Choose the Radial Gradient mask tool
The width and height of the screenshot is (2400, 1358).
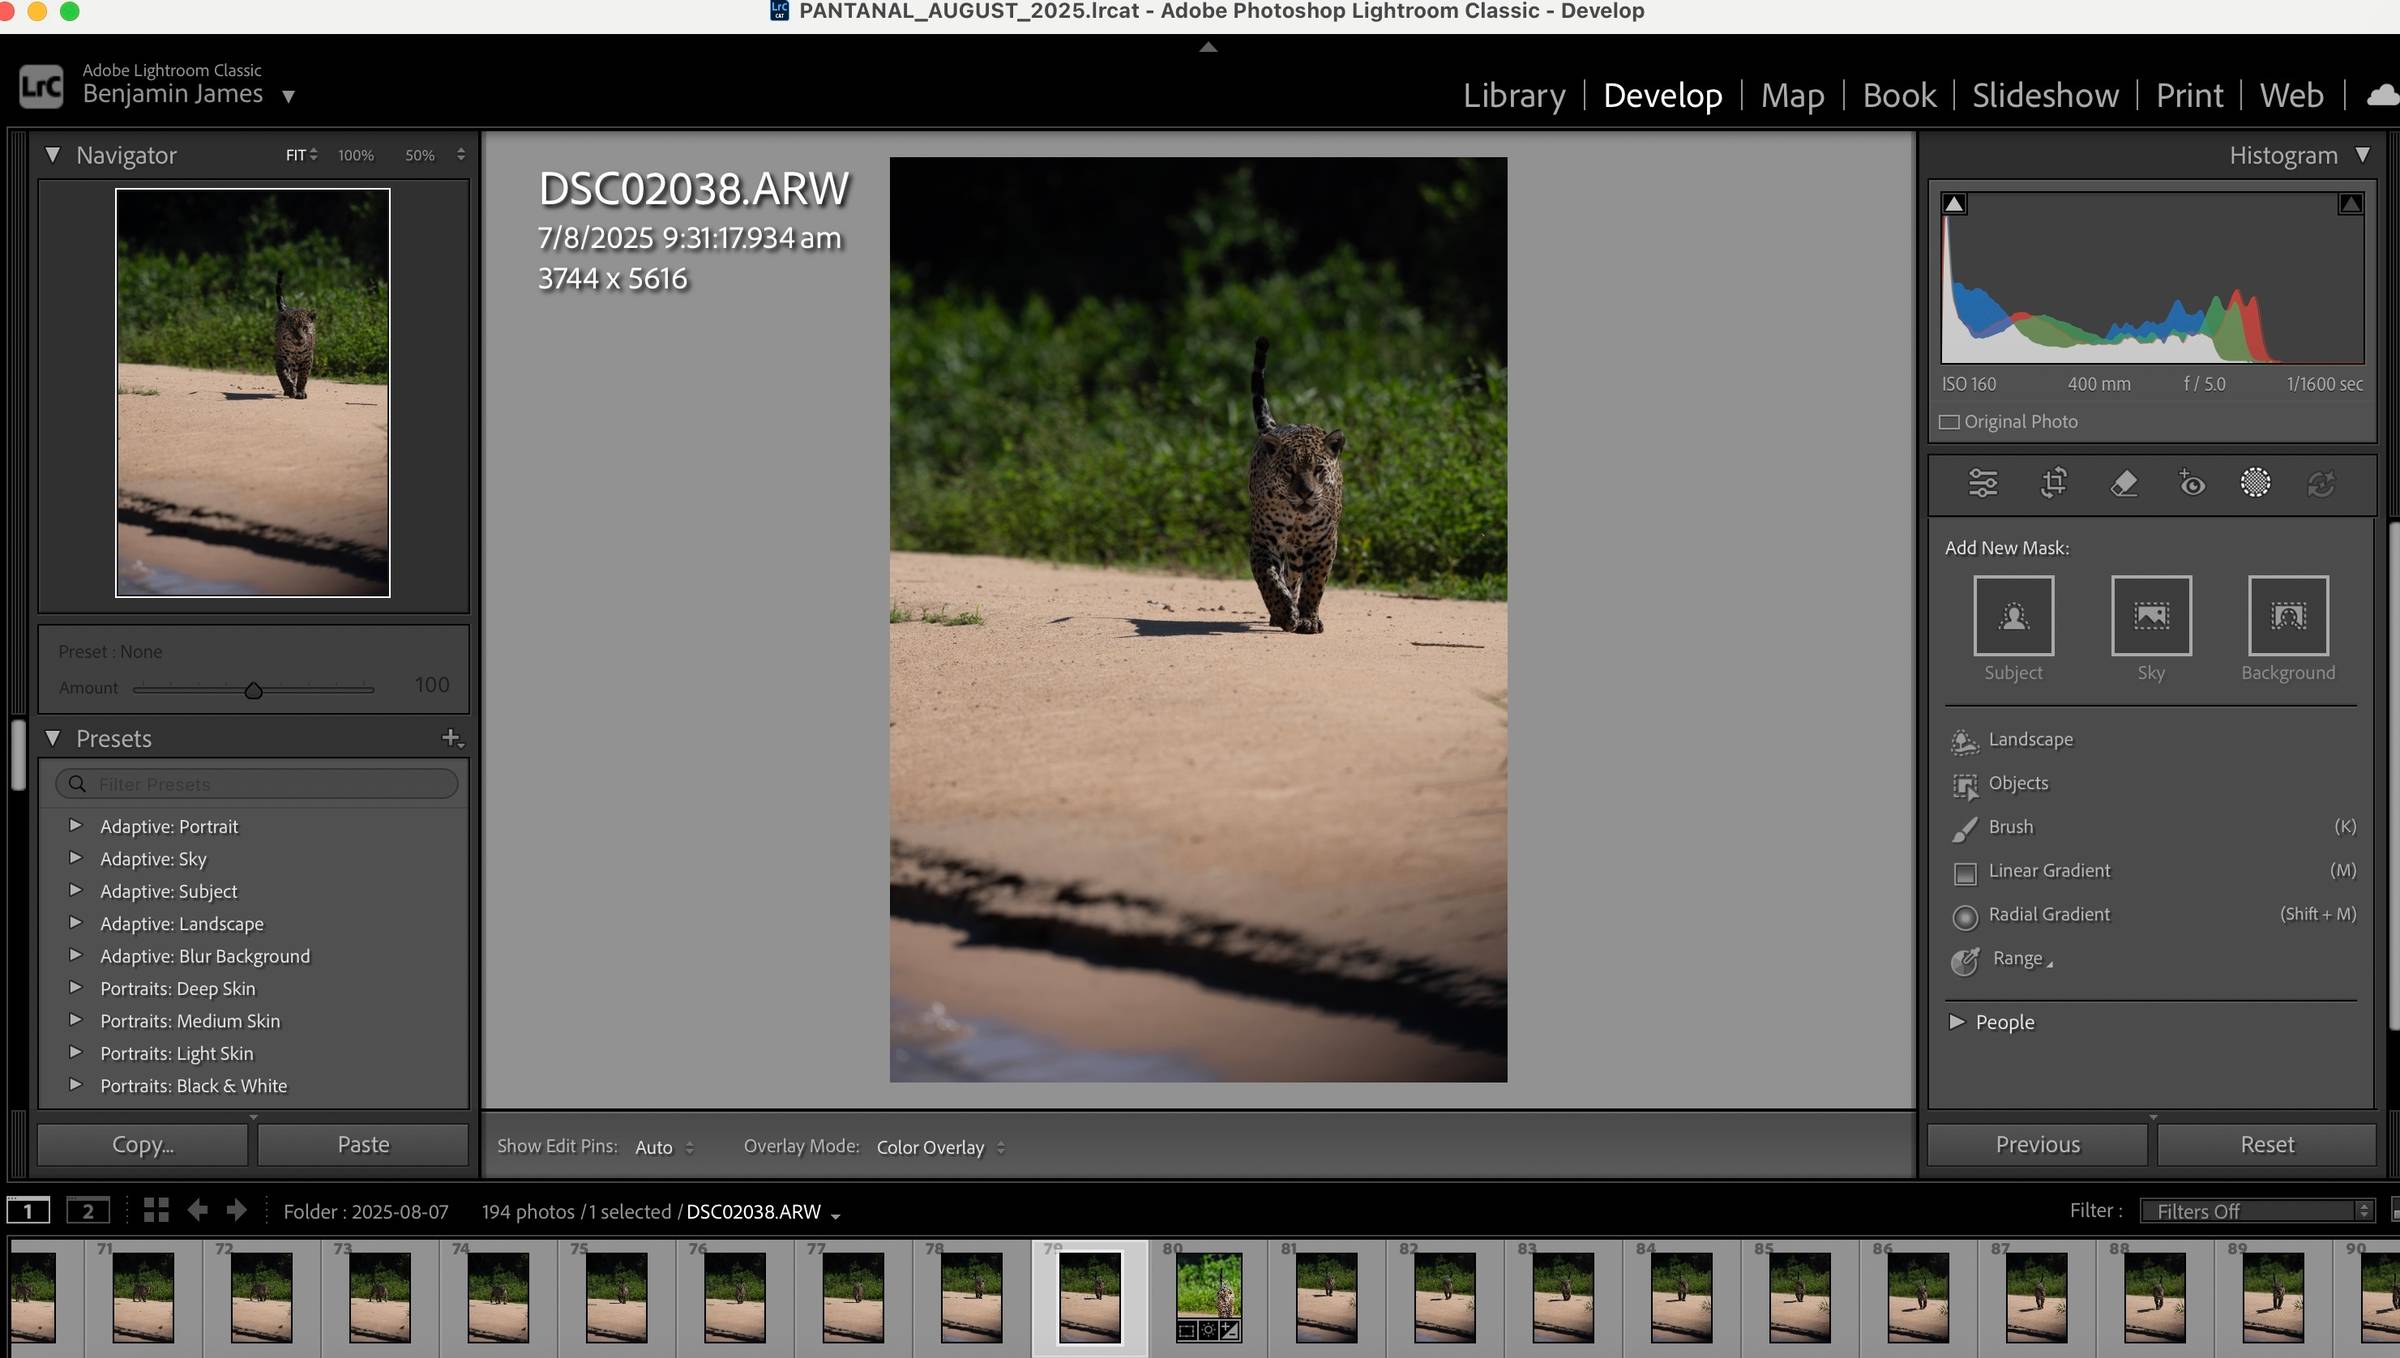(2048, 914)
